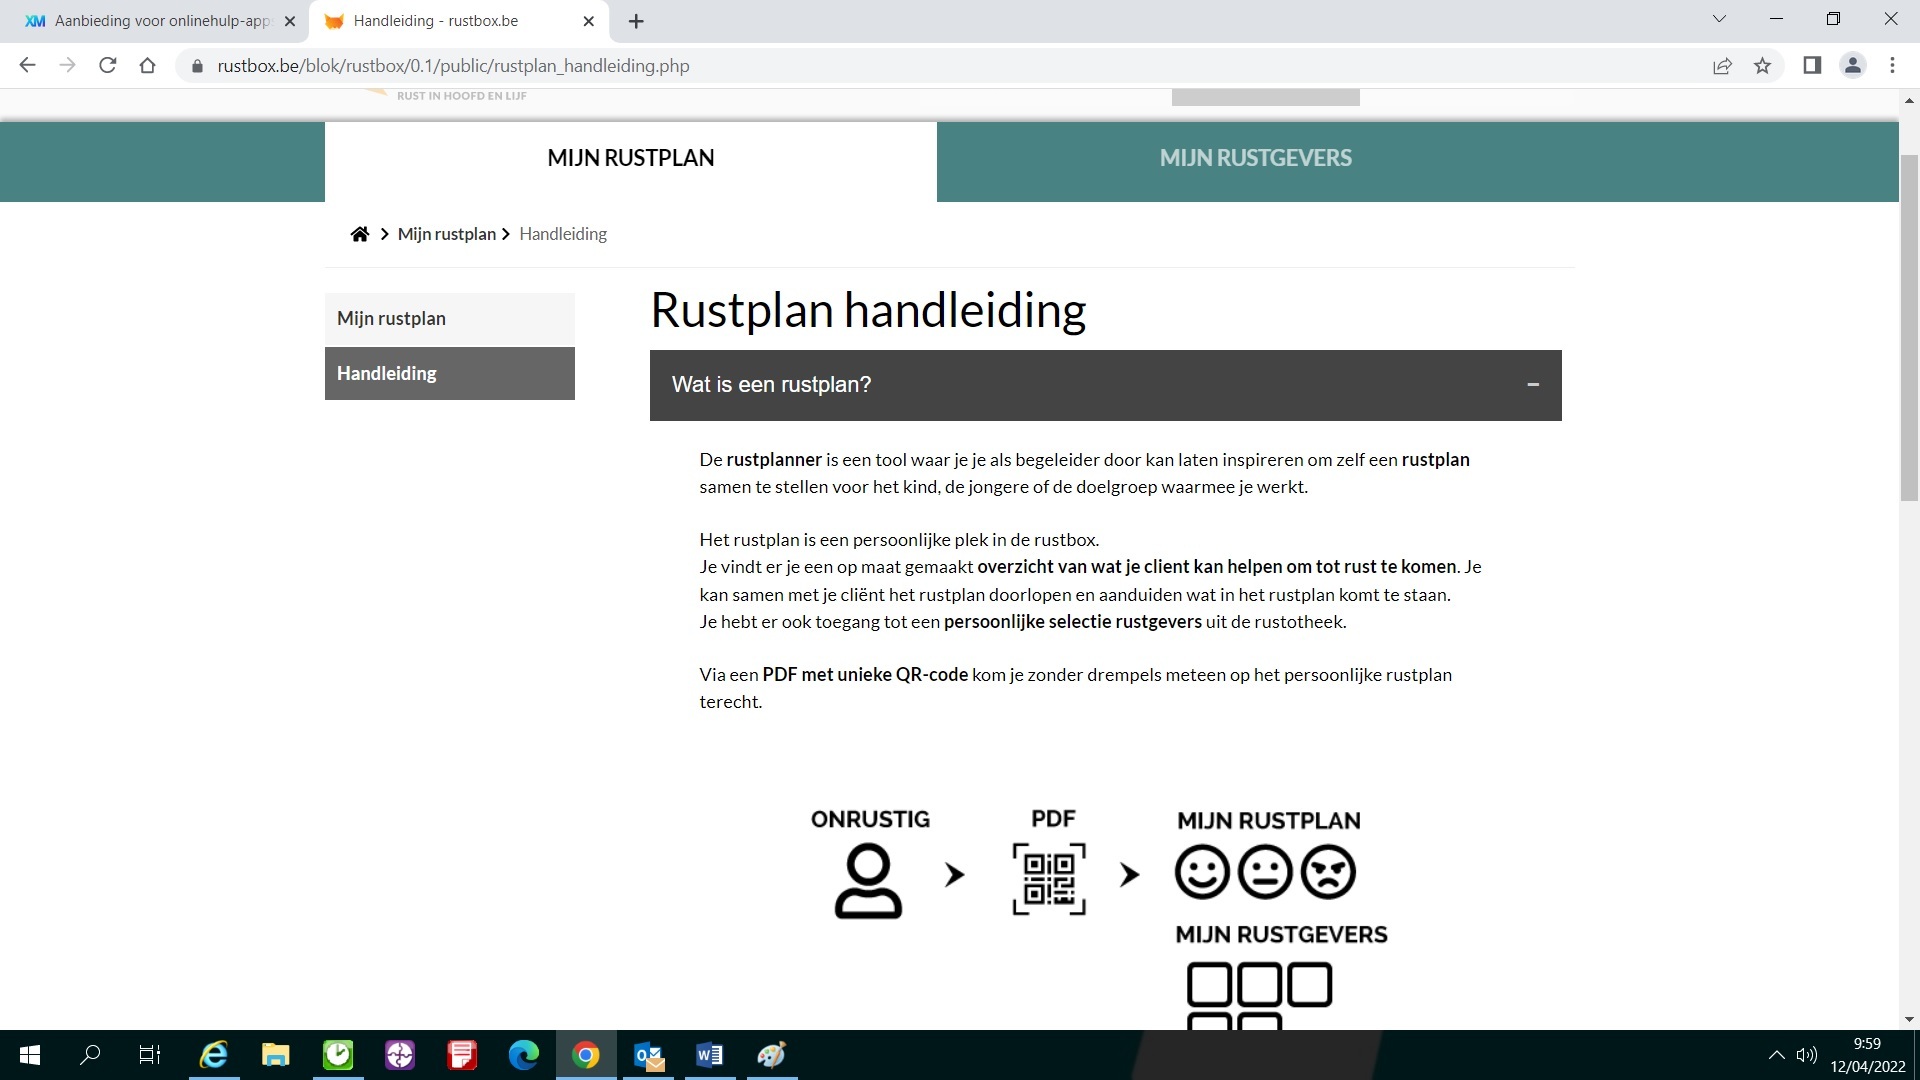Open the three-dot Chrome menu
This screenshot has width=1920, height=1080.
coord(1892,65)
